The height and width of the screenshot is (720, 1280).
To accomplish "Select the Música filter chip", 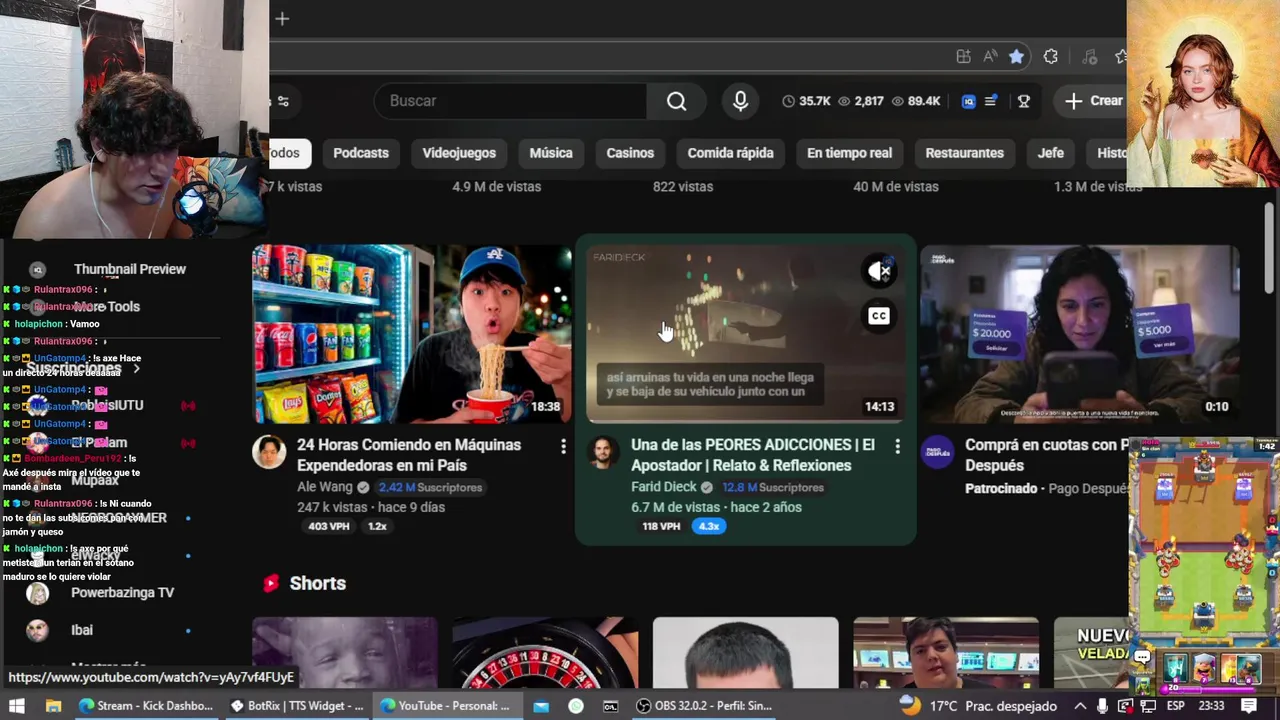I will [551, 153].
